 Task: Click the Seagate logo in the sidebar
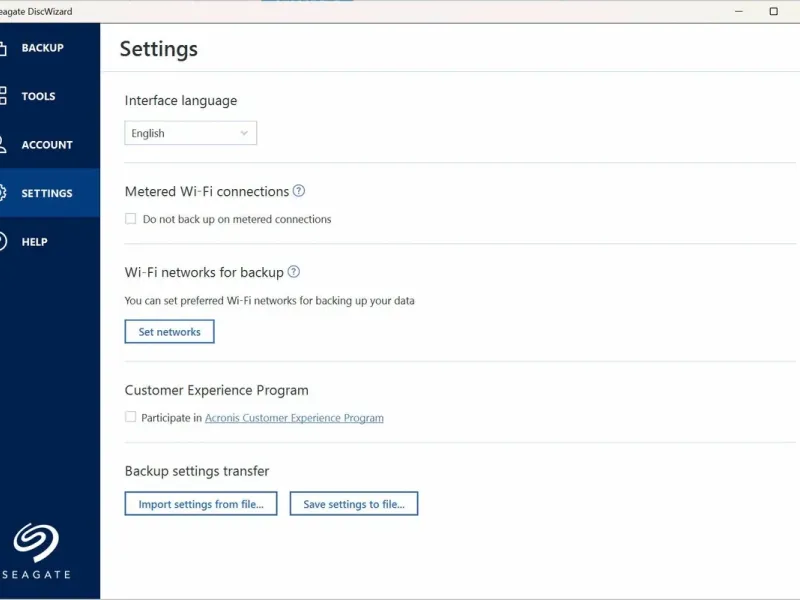[x=36, y=543]
